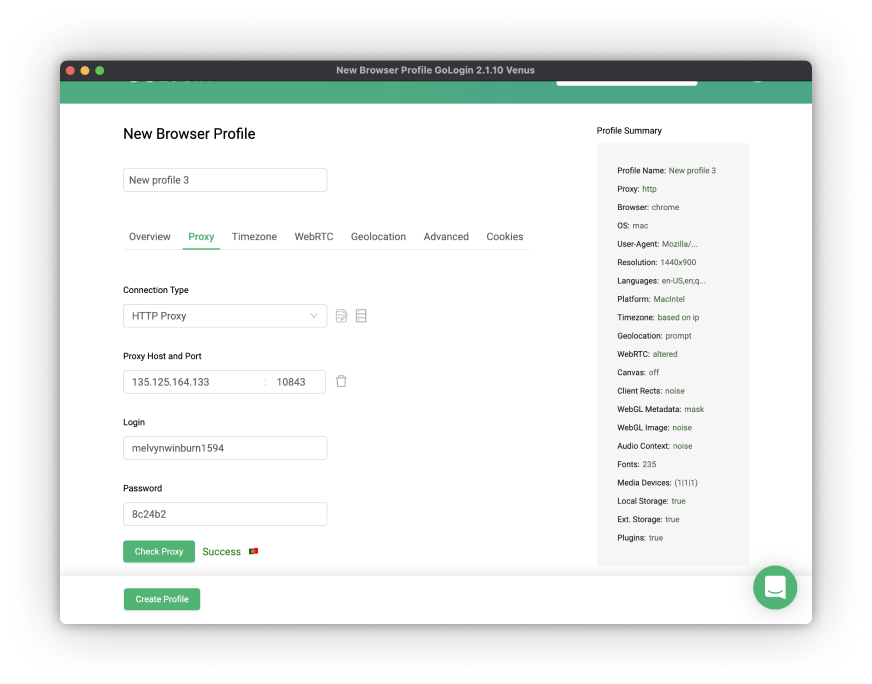This screenshot has width=872, height=684.
Task: Click the Proxy Host and Port label
Action: 162,356
